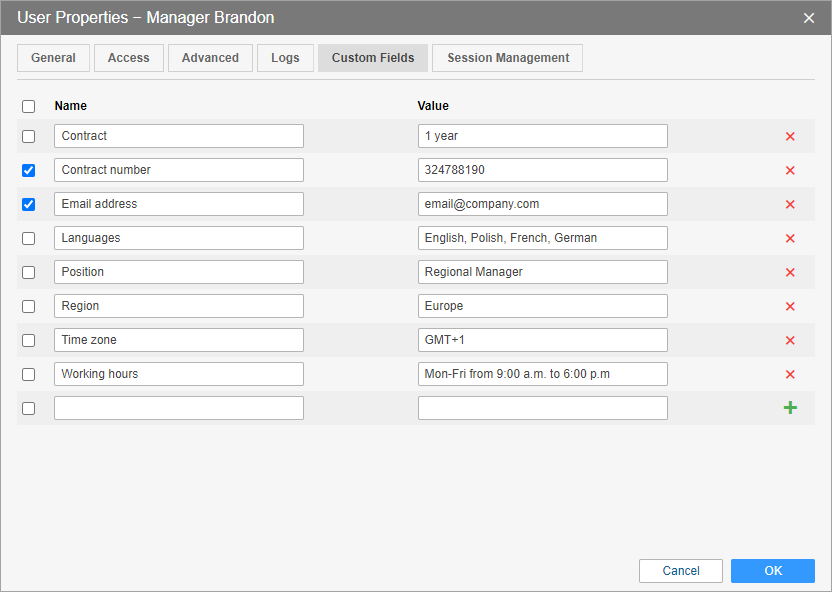Go to the Access tab

tap(129, 58)
